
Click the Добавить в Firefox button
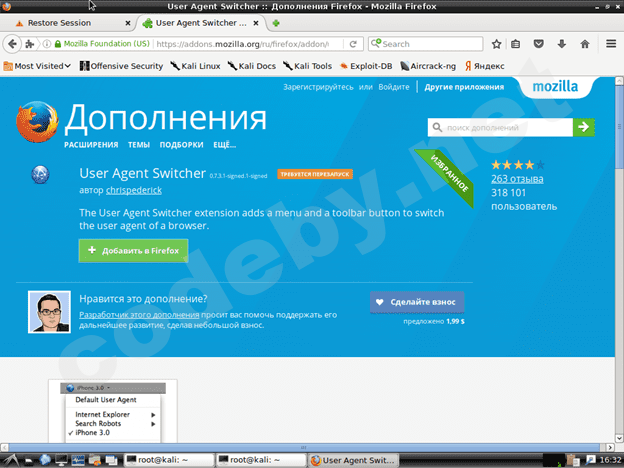pyautogui.click(x=133, y=251)
